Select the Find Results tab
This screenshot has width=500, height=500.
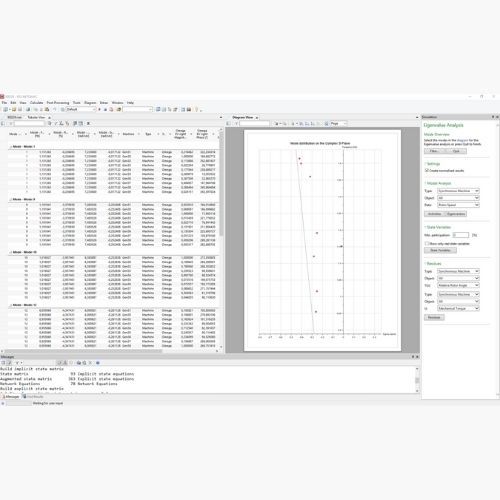click(x=33, y=397)
